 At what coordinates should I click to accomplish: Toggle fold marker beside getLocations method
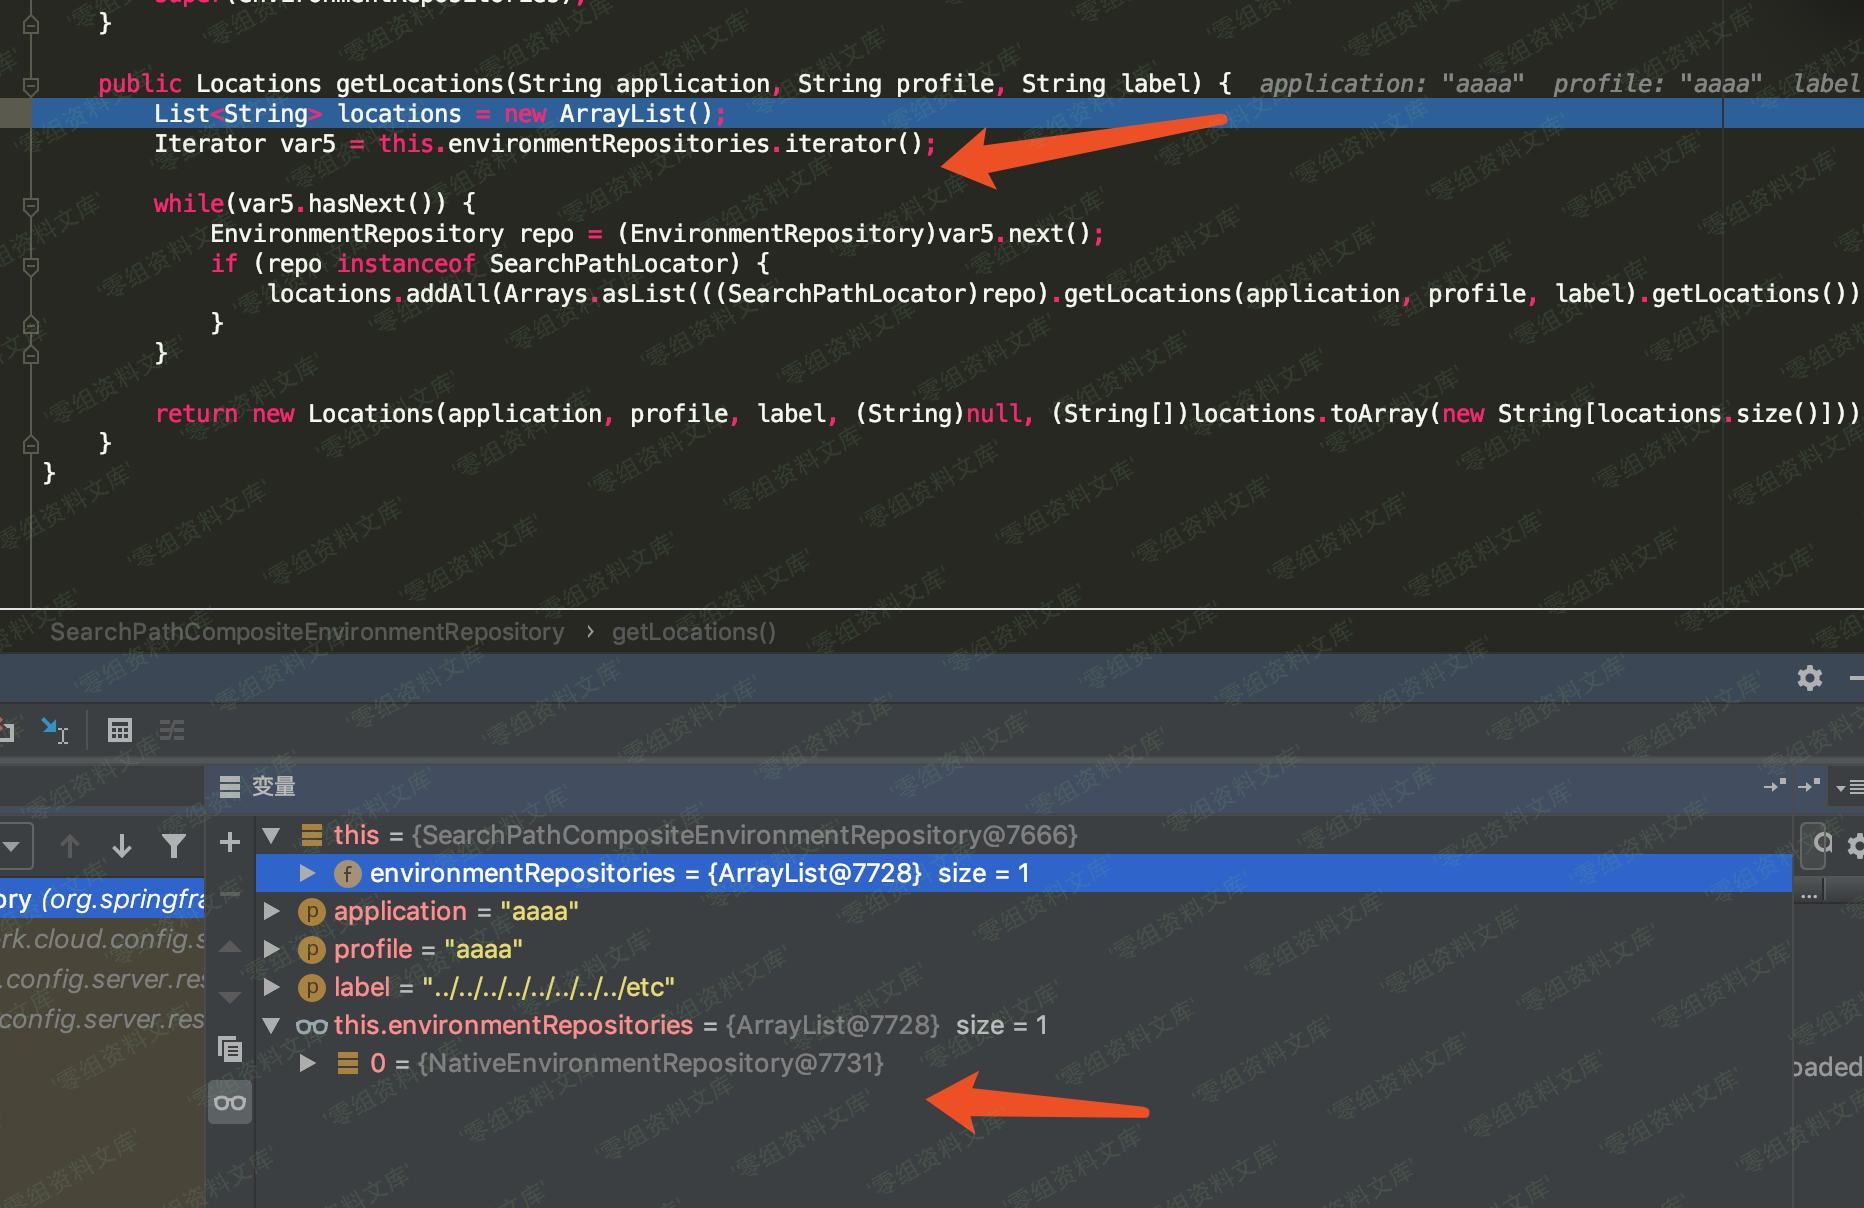31,85
